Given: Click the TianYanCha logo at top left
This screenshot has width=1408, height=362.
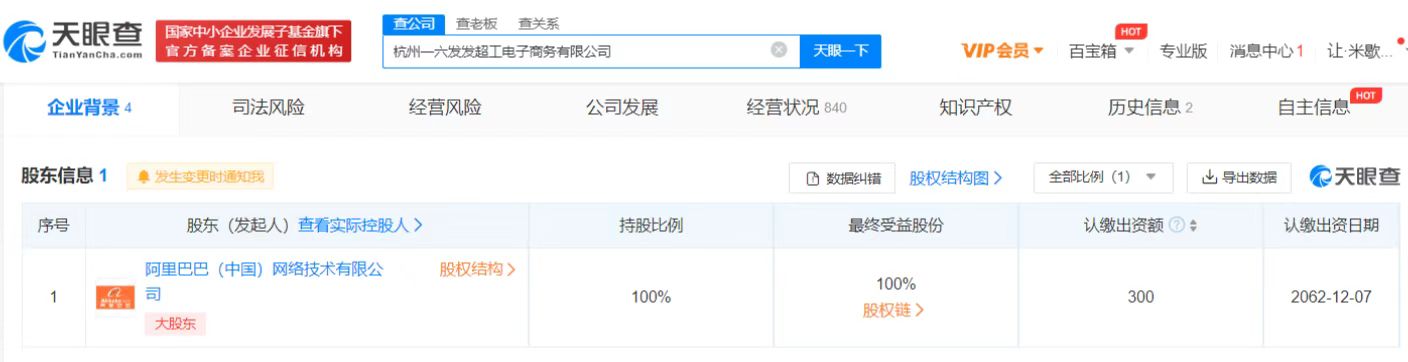Looking at the screenshot, I should coord(73,41).
